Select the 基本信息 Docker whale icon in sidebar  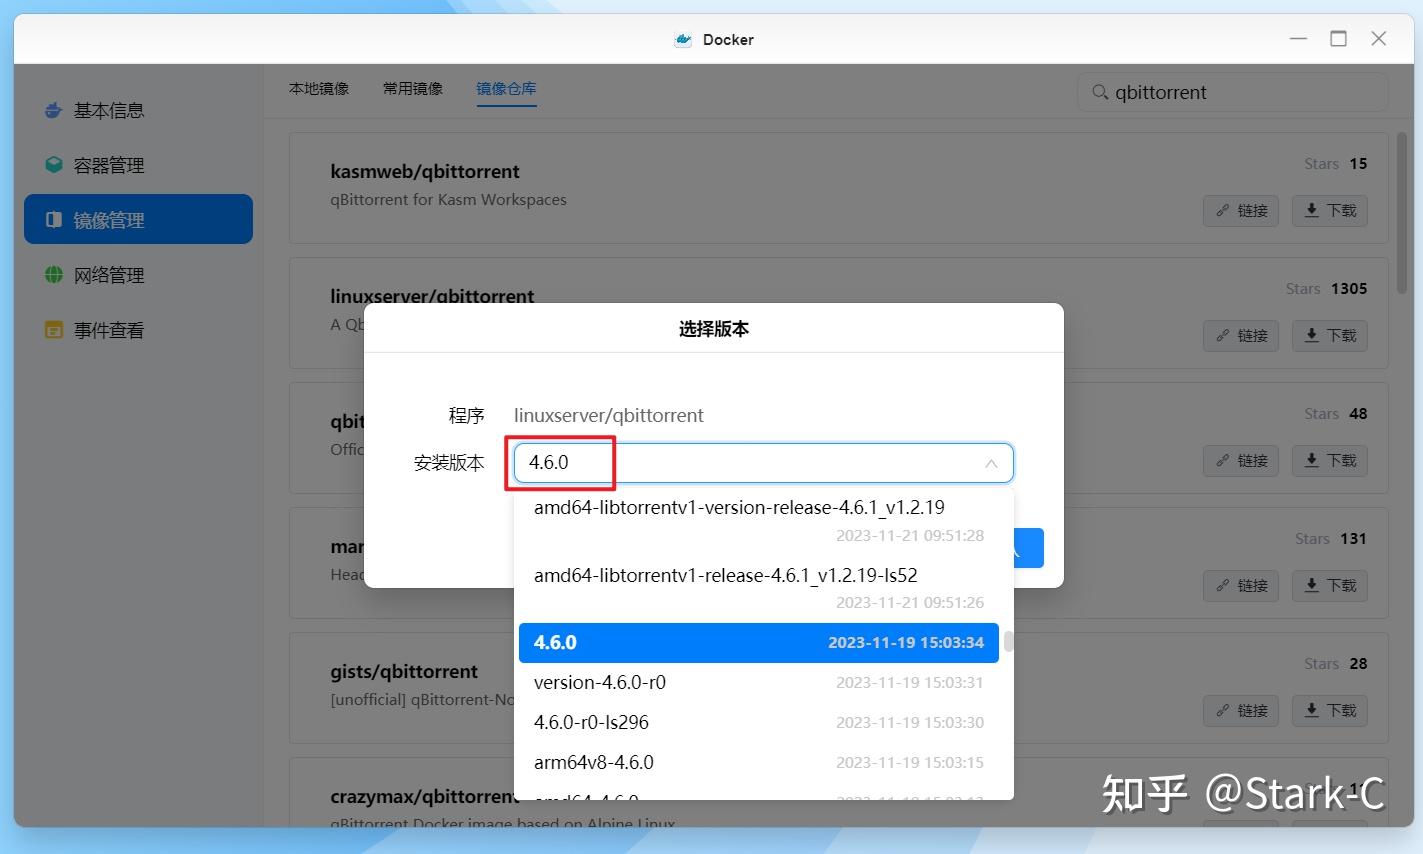coord(52,110)
